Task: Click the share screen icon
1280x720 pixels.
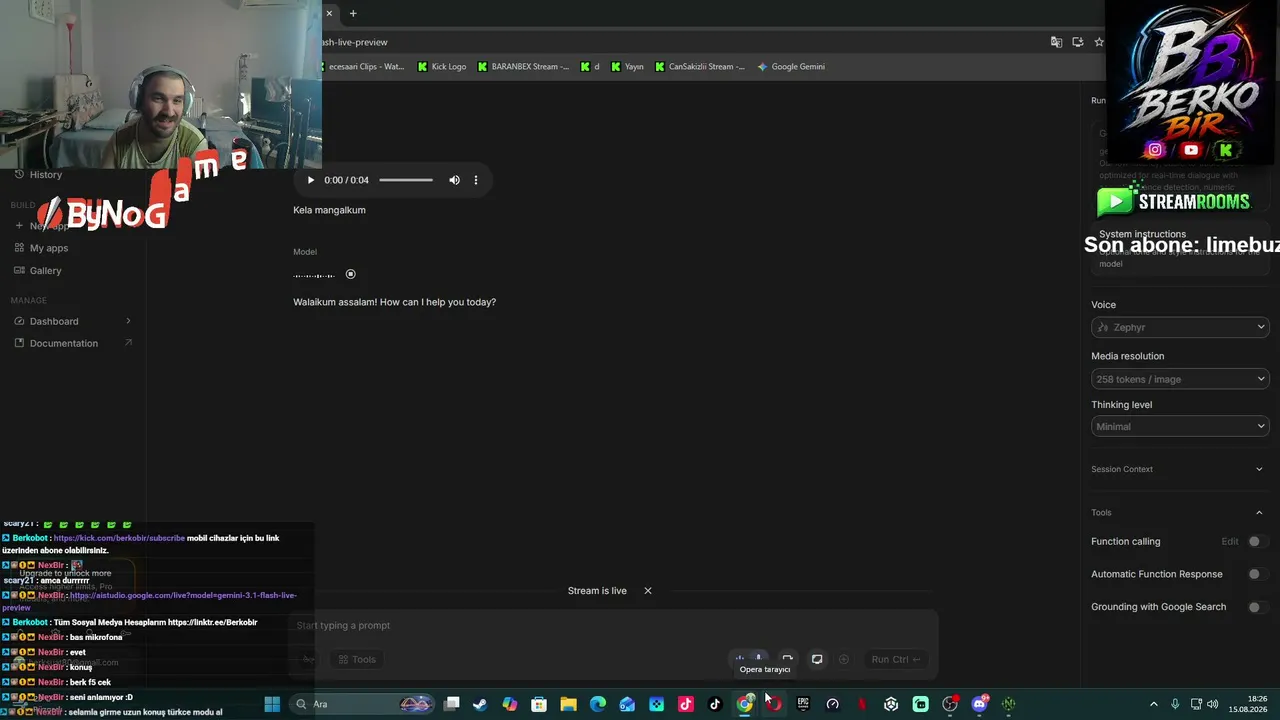Action: (x=817, y=659)
